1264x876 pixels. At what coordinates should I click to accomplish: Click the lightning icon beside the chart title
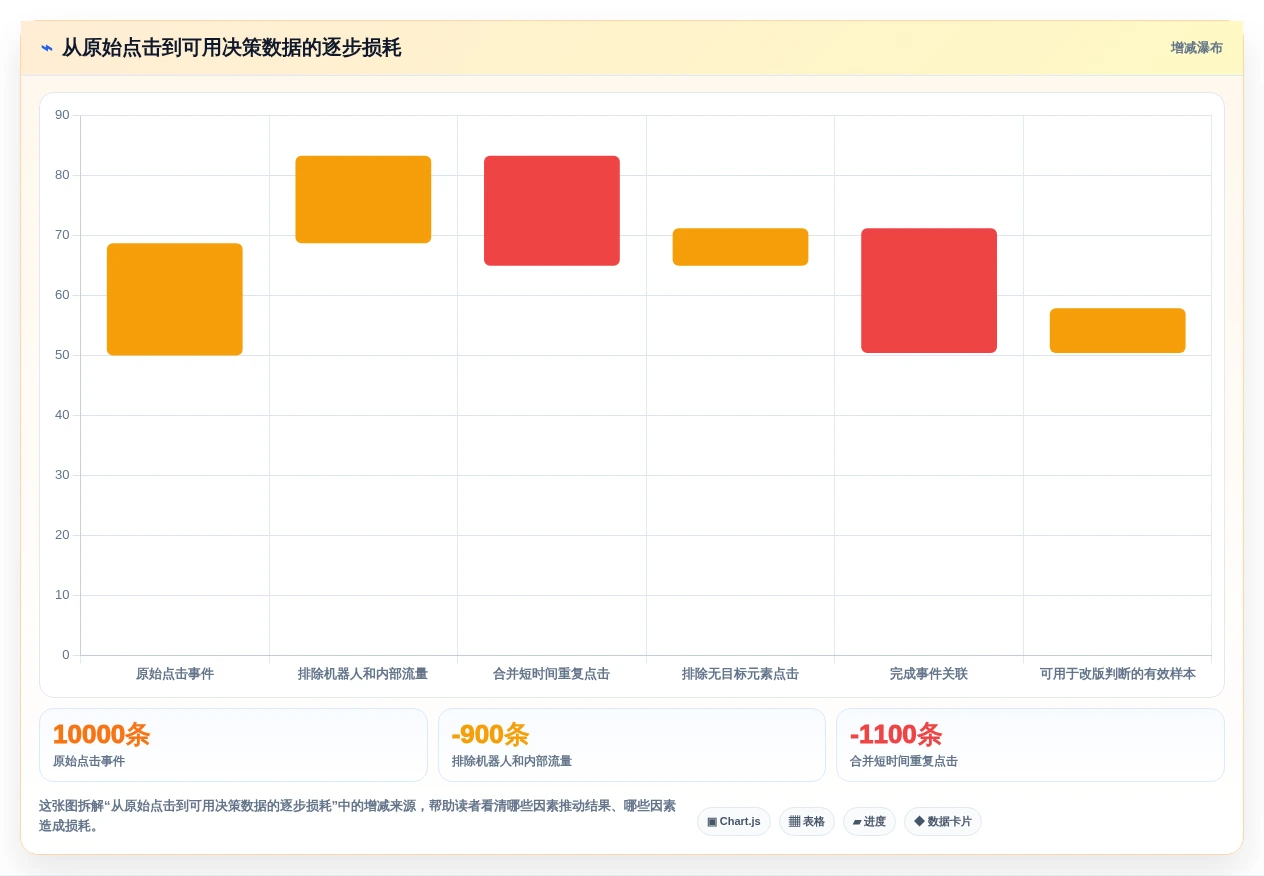pyautogui.click(x=47, y=48)
